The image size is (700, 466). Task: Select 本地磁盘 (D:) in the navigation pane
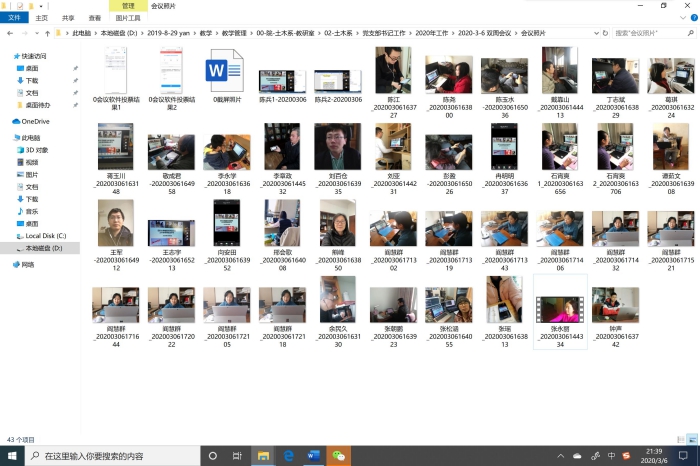pos(44,247)
